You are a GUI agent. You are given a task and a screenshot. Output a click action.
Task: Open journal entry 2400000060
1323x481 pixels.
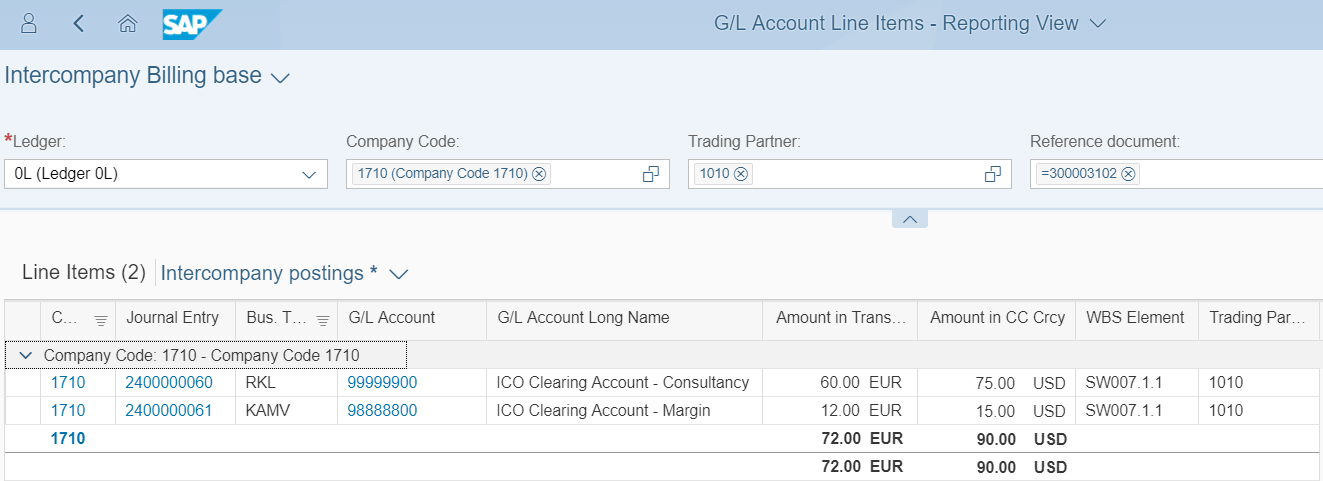[x=169, y=382]
